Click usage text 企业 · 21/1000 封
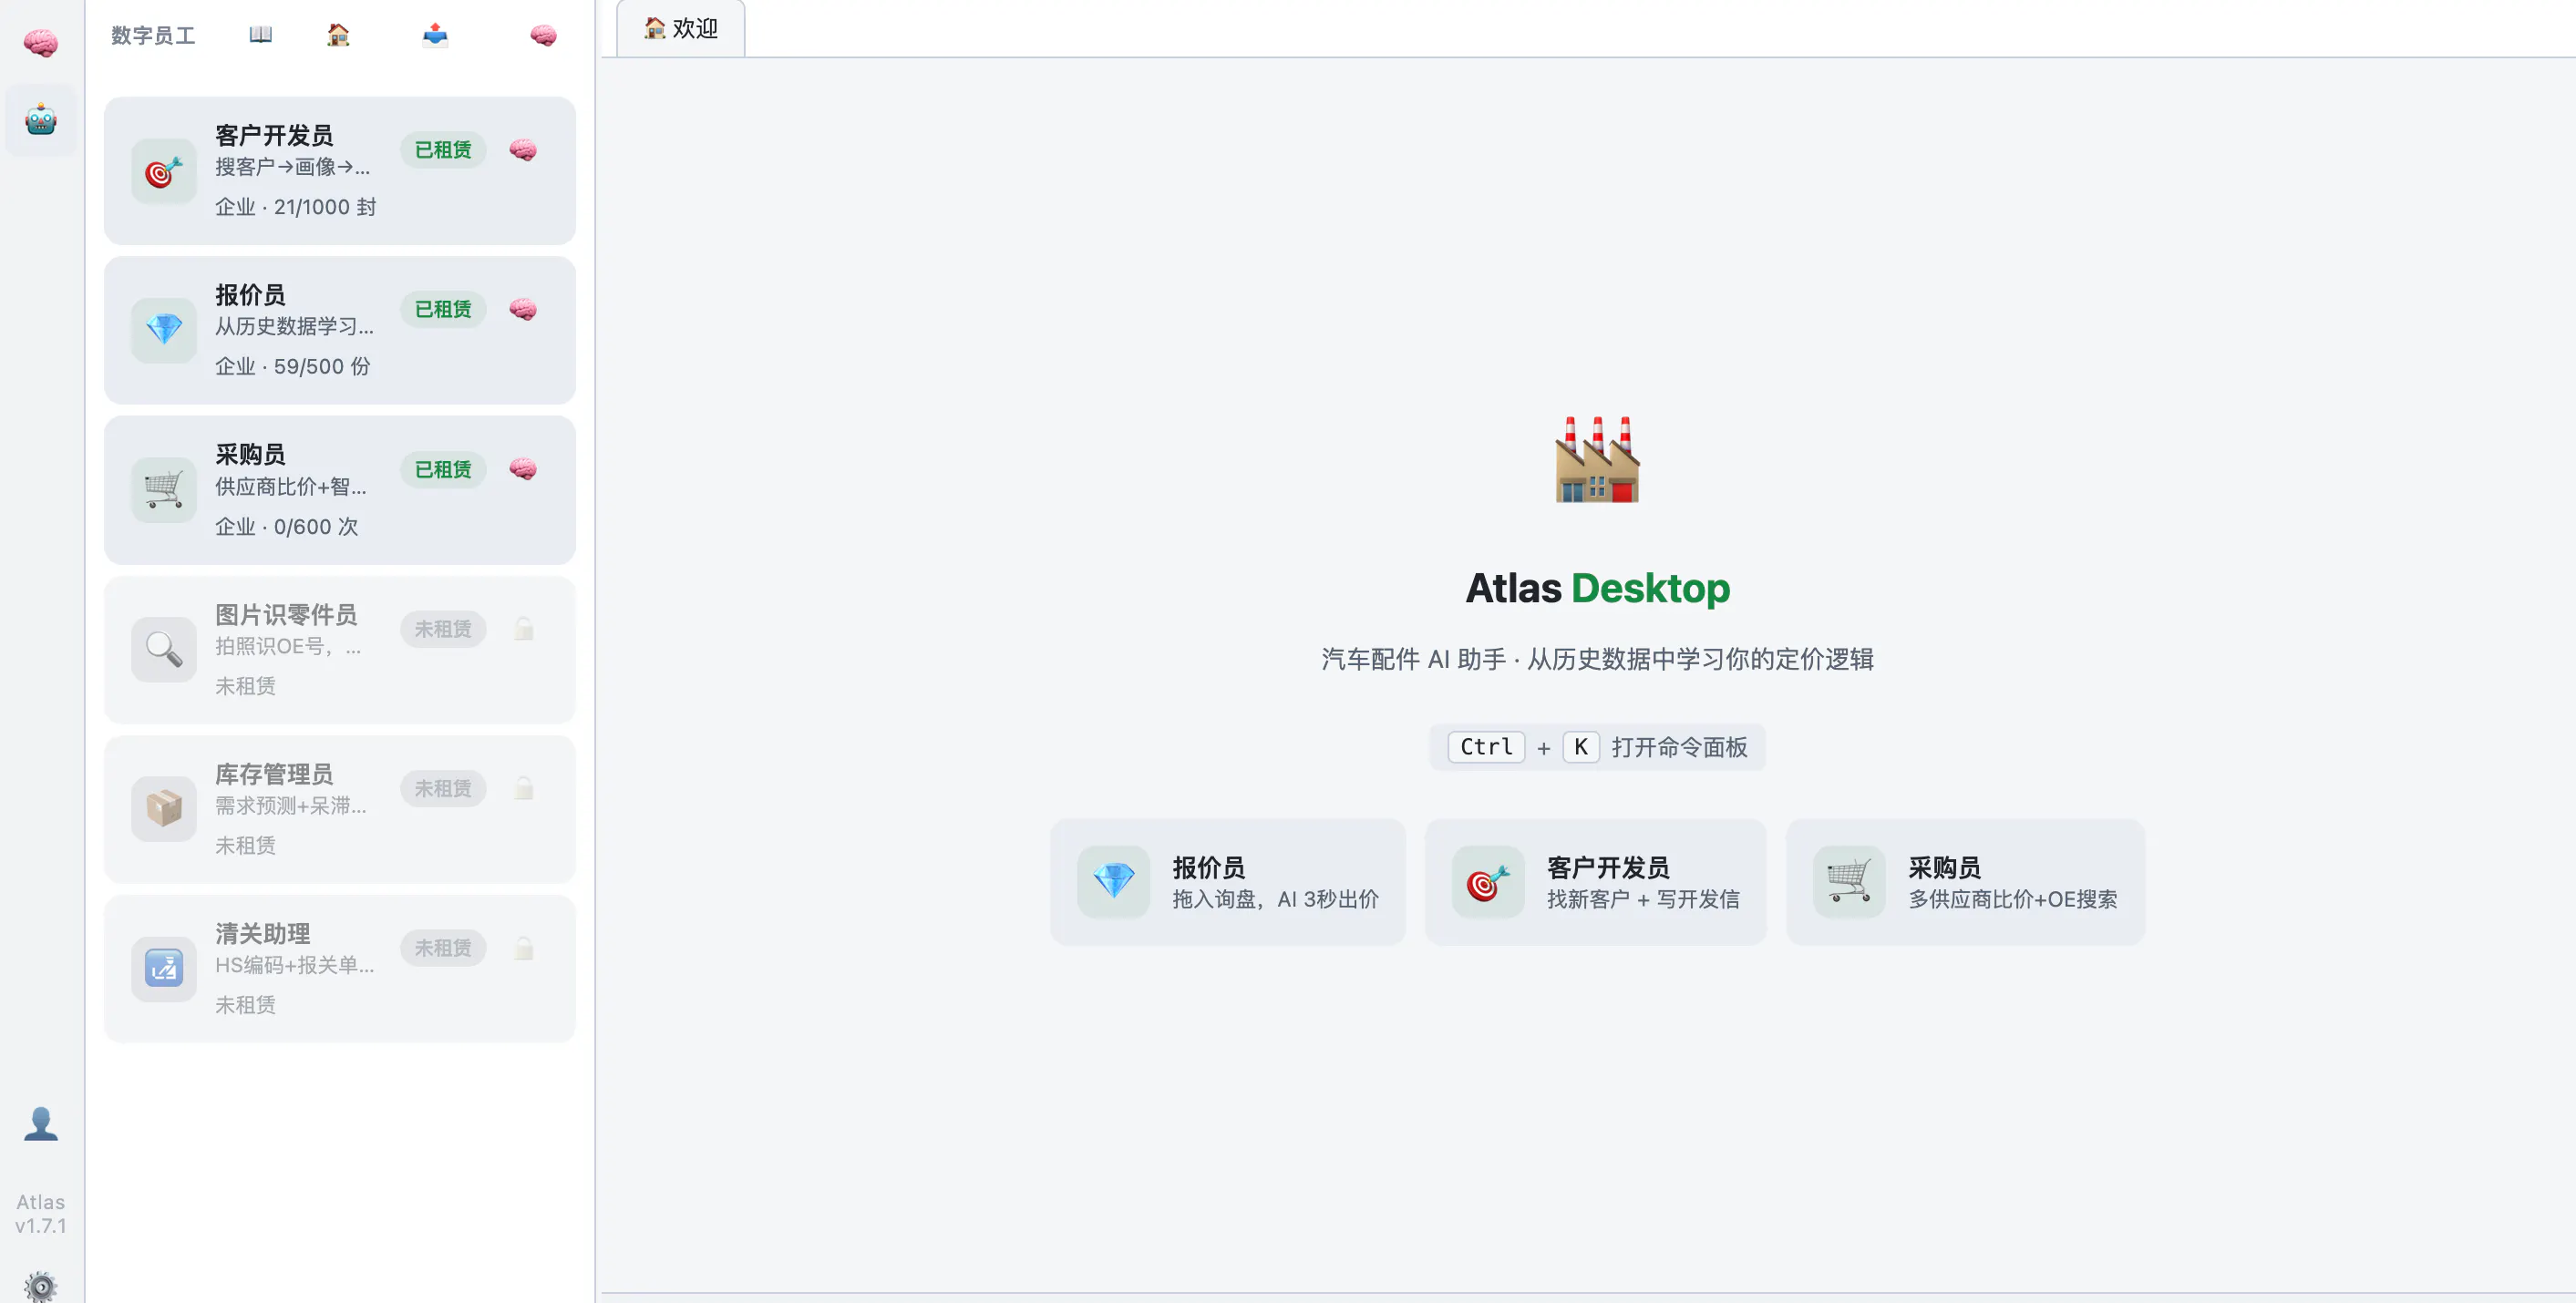The image size is (2576, 1303). point(296,207)
